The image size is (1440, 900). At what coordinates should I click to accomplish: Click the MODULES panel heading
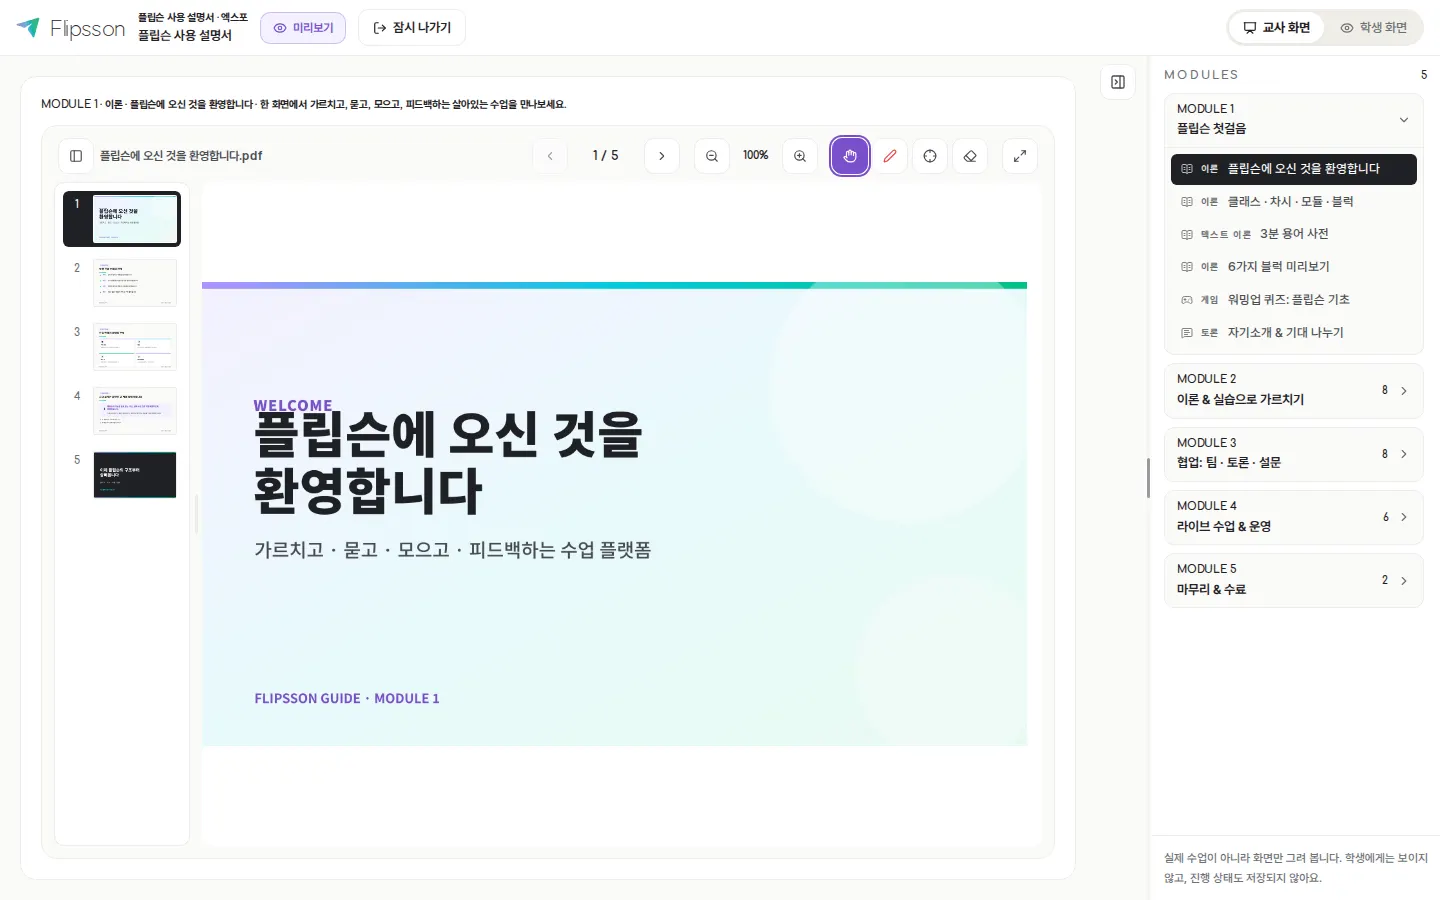[x=1201, y=75]
